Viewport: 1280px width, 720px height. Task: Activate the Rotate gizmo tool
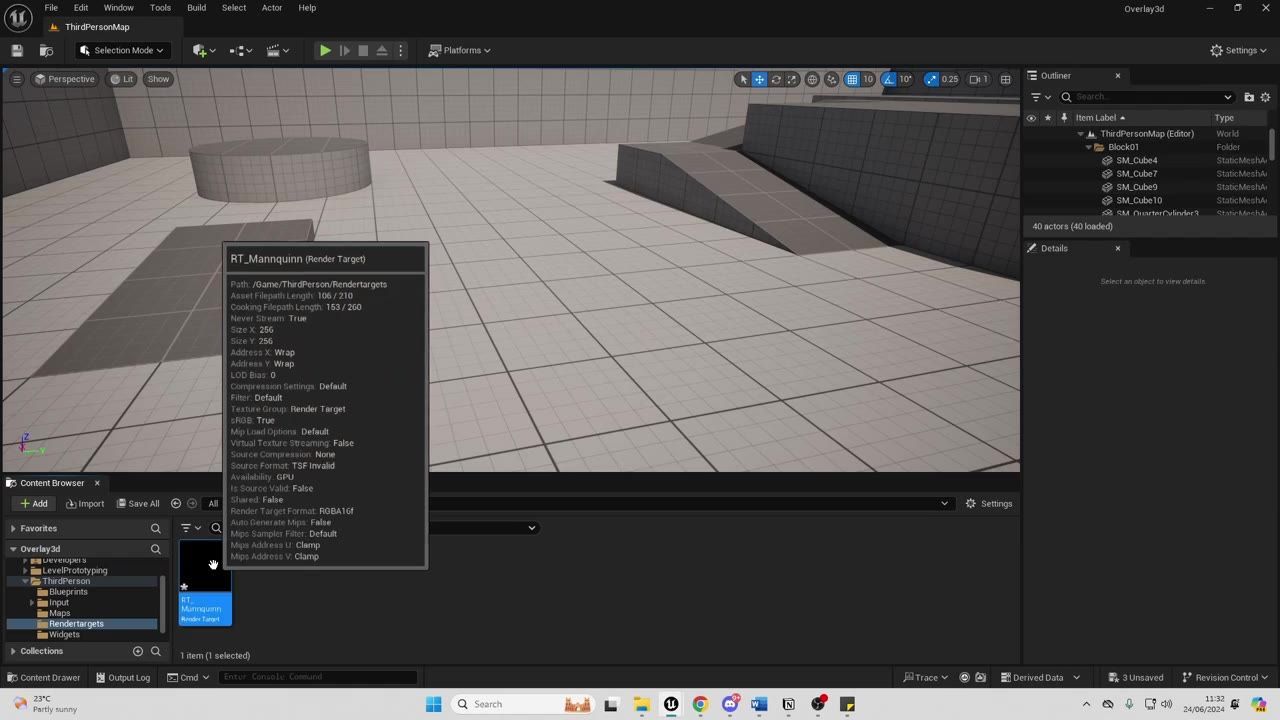[776, 79]
